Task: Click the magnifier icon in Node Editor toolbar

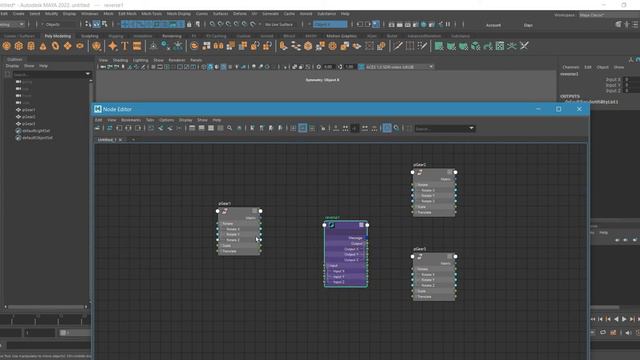Action: [230, 128]
